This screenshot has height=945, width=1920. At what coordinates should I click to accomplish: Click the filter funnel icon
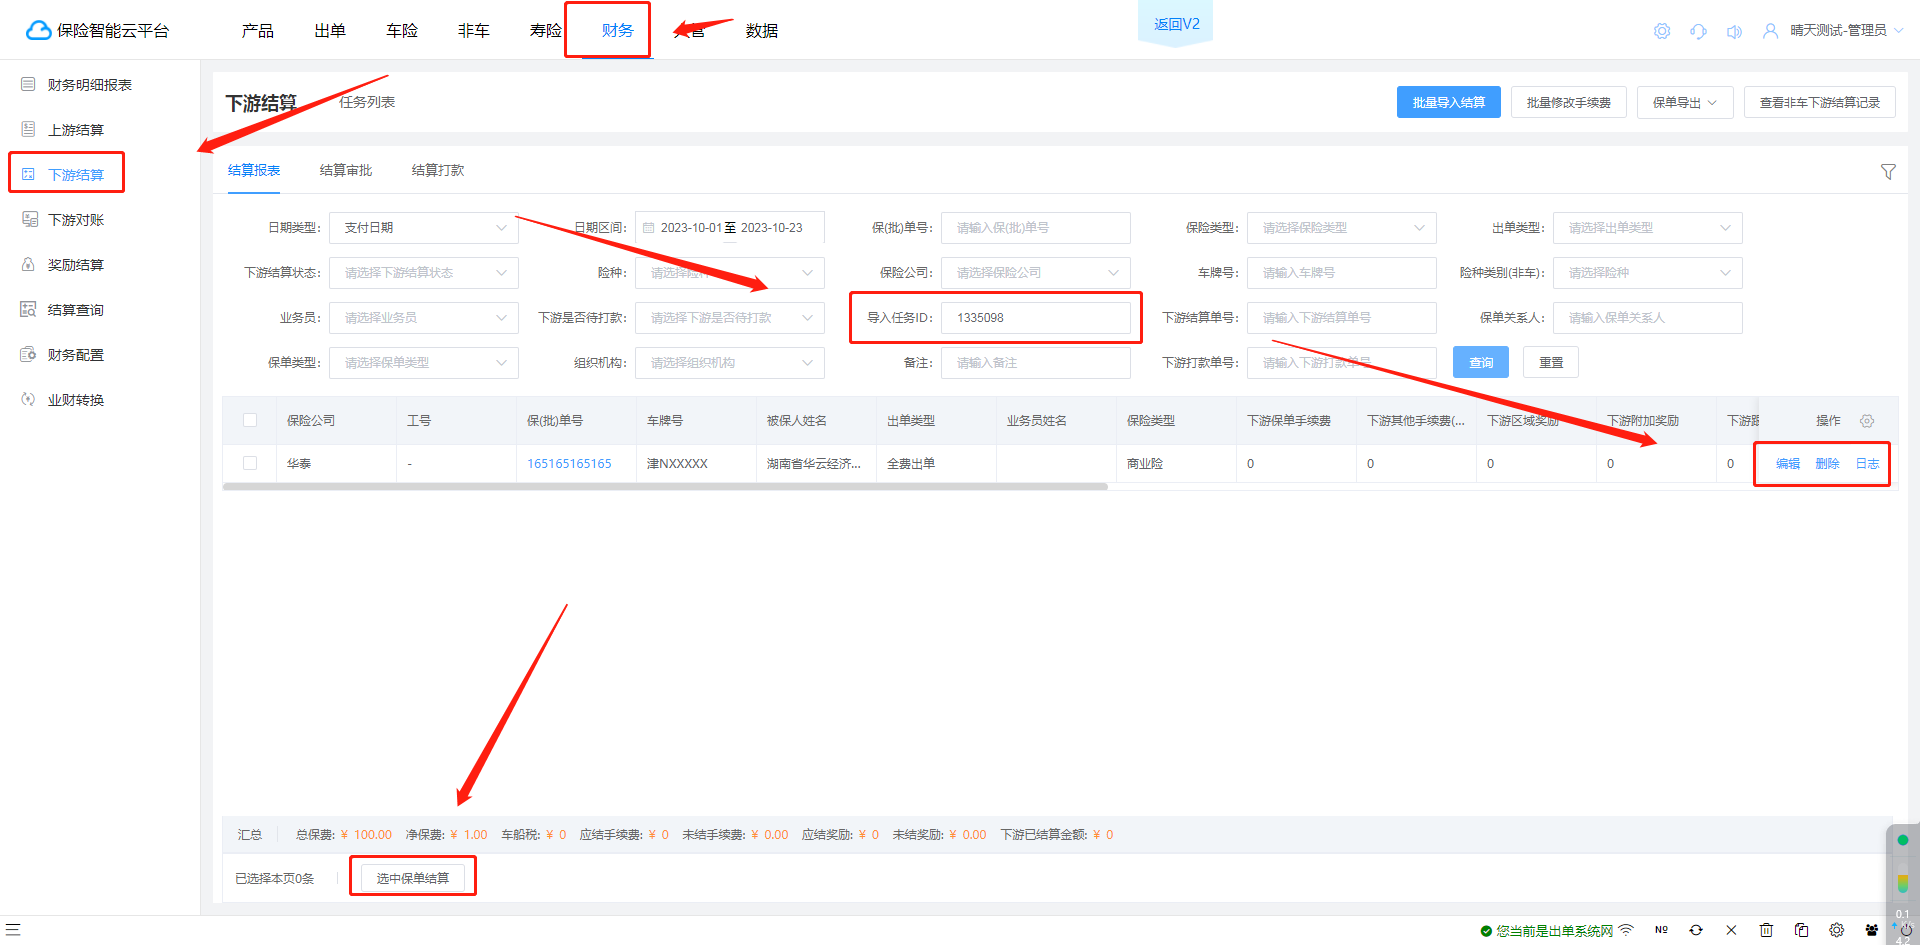pyautogui.click(x=1888, y=172)
